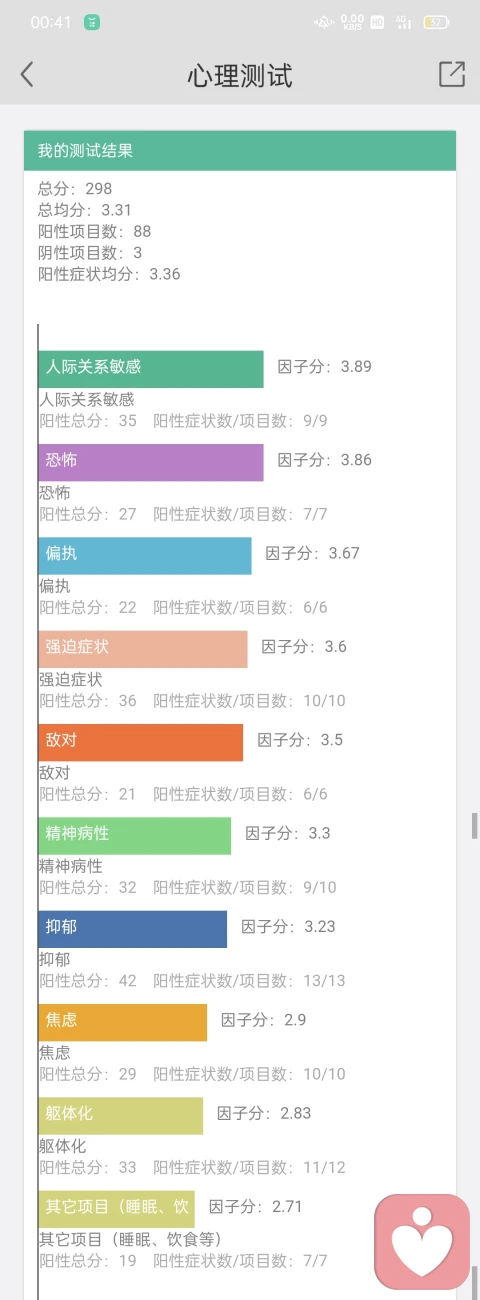Tap the pink heart figure floating icon
480x1300 pixels.
coord(422,1242)
